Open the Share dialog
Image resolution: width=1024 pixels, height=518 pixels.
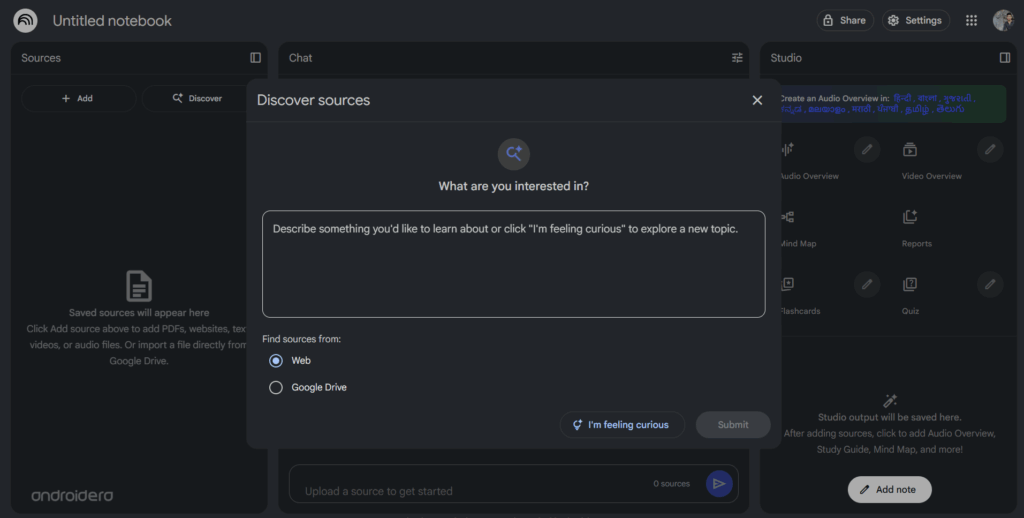coord(844,20)
